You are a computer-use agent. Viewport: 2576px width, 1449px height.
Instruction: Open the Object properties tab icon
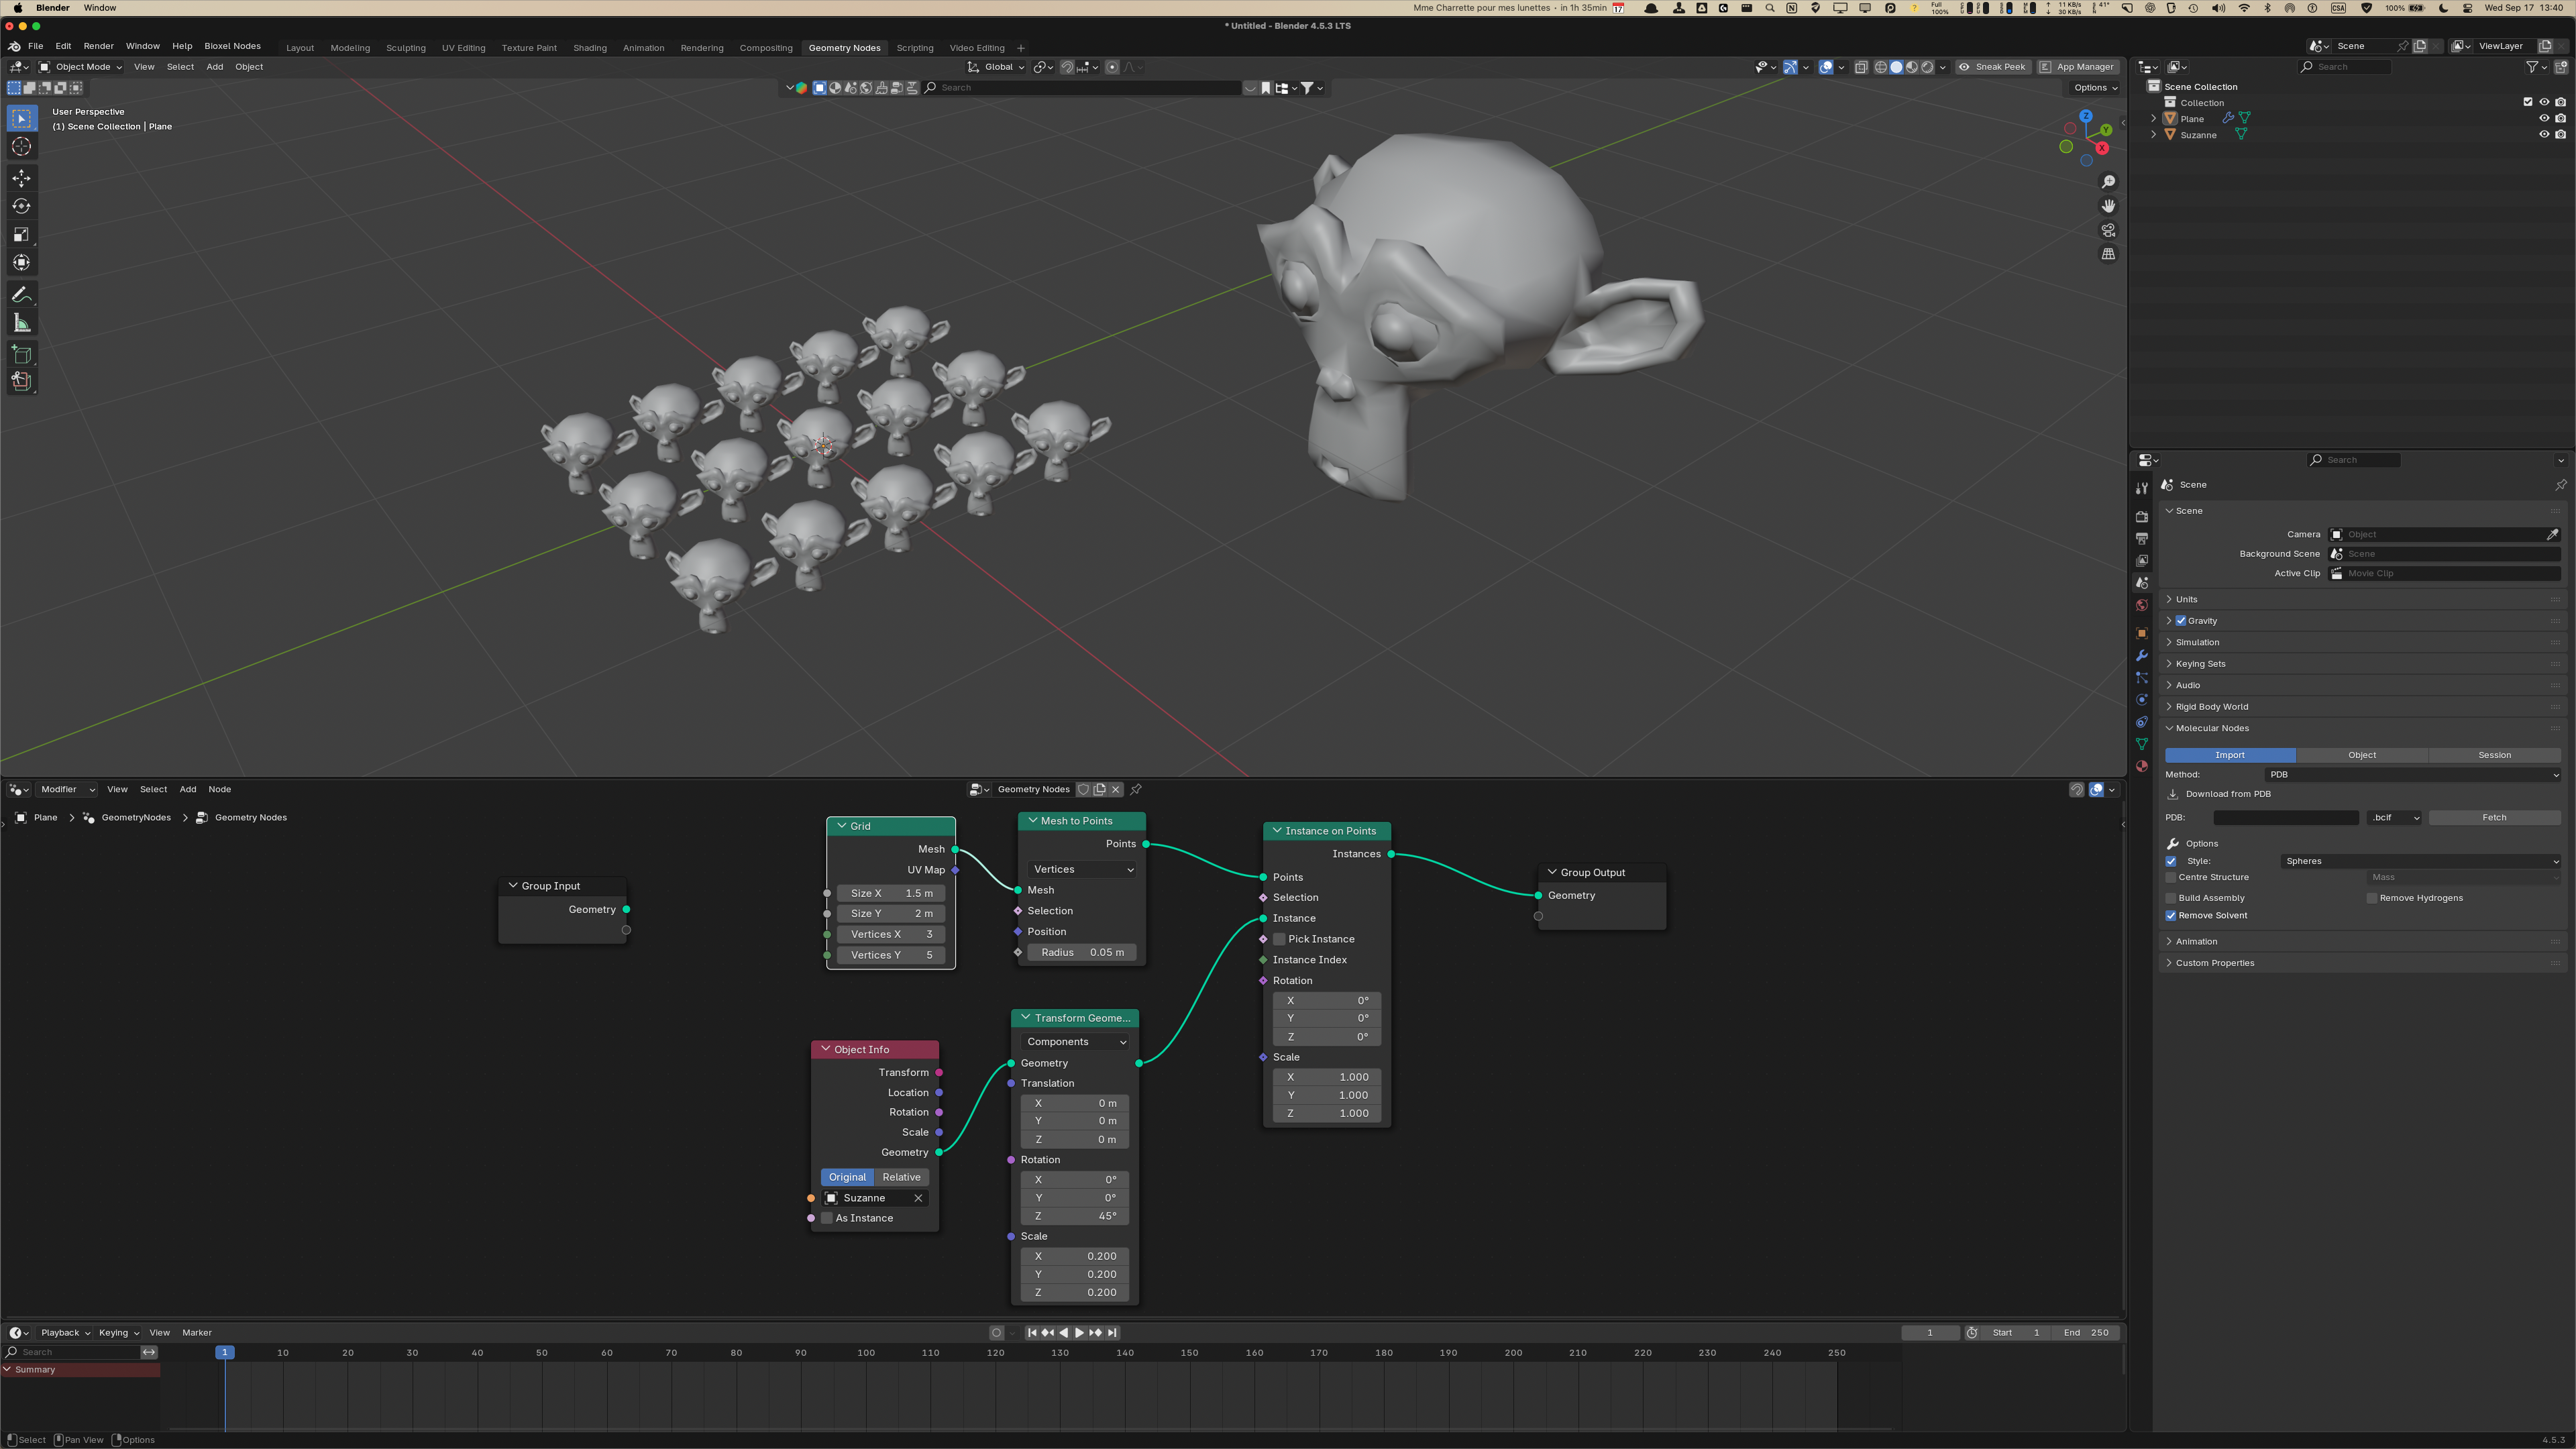(x=2142, y=633)
